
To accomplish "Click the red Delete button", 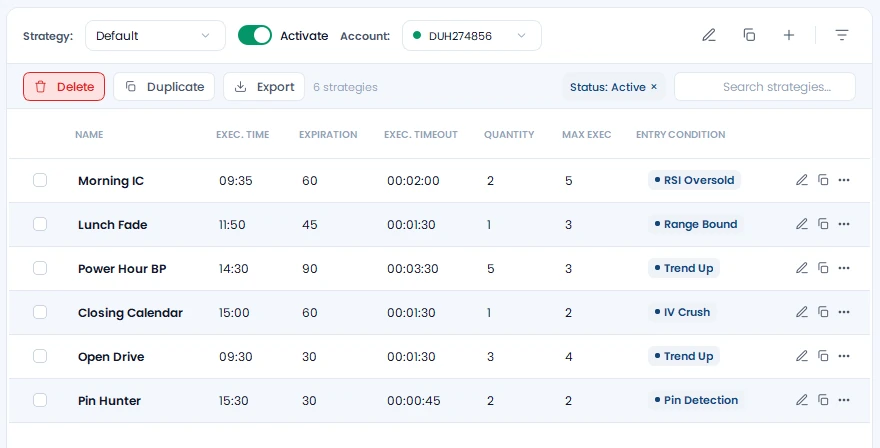I will click(64, 86).
